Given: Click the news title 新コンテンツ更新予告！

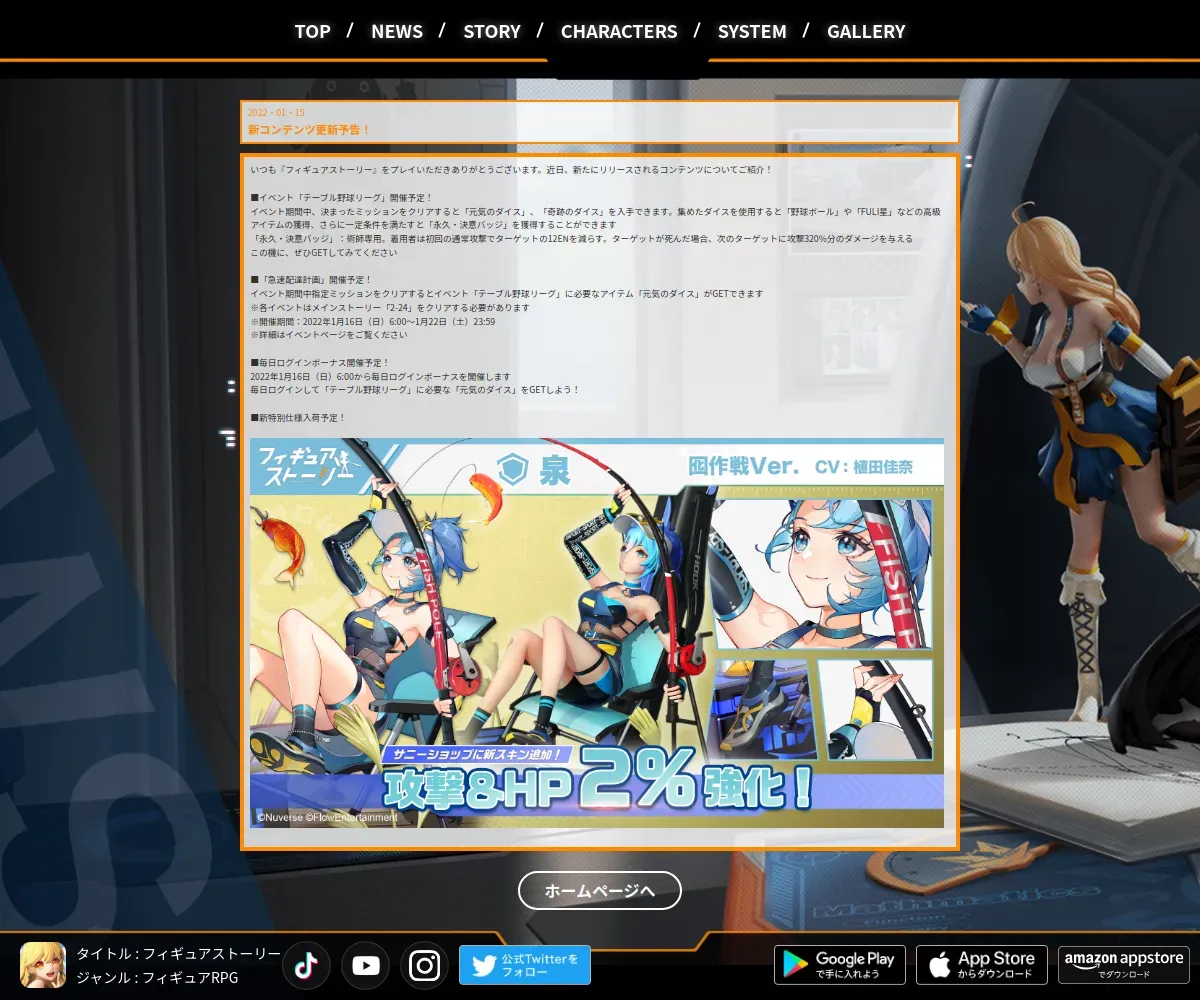Looking at the screenshot, I should [309, 130].
